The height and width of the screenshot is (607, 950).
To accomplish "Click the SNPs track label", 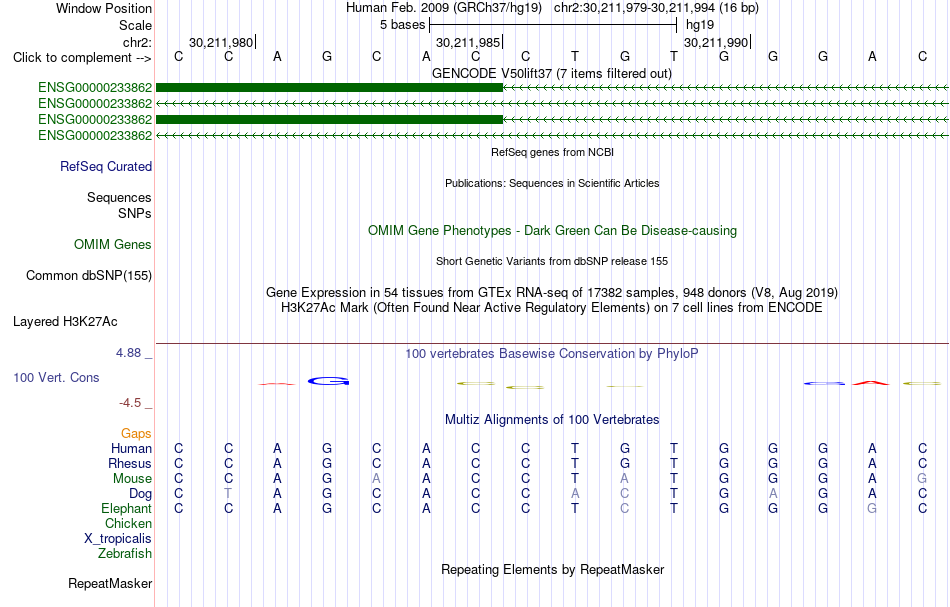I will (135, 213).
